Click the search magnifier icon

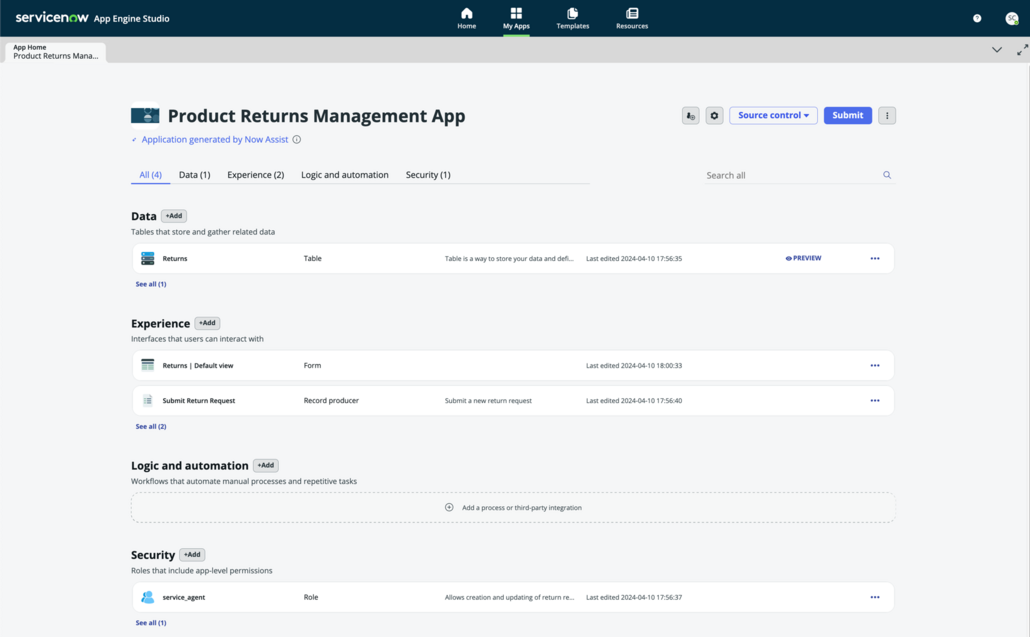(887, 175)
